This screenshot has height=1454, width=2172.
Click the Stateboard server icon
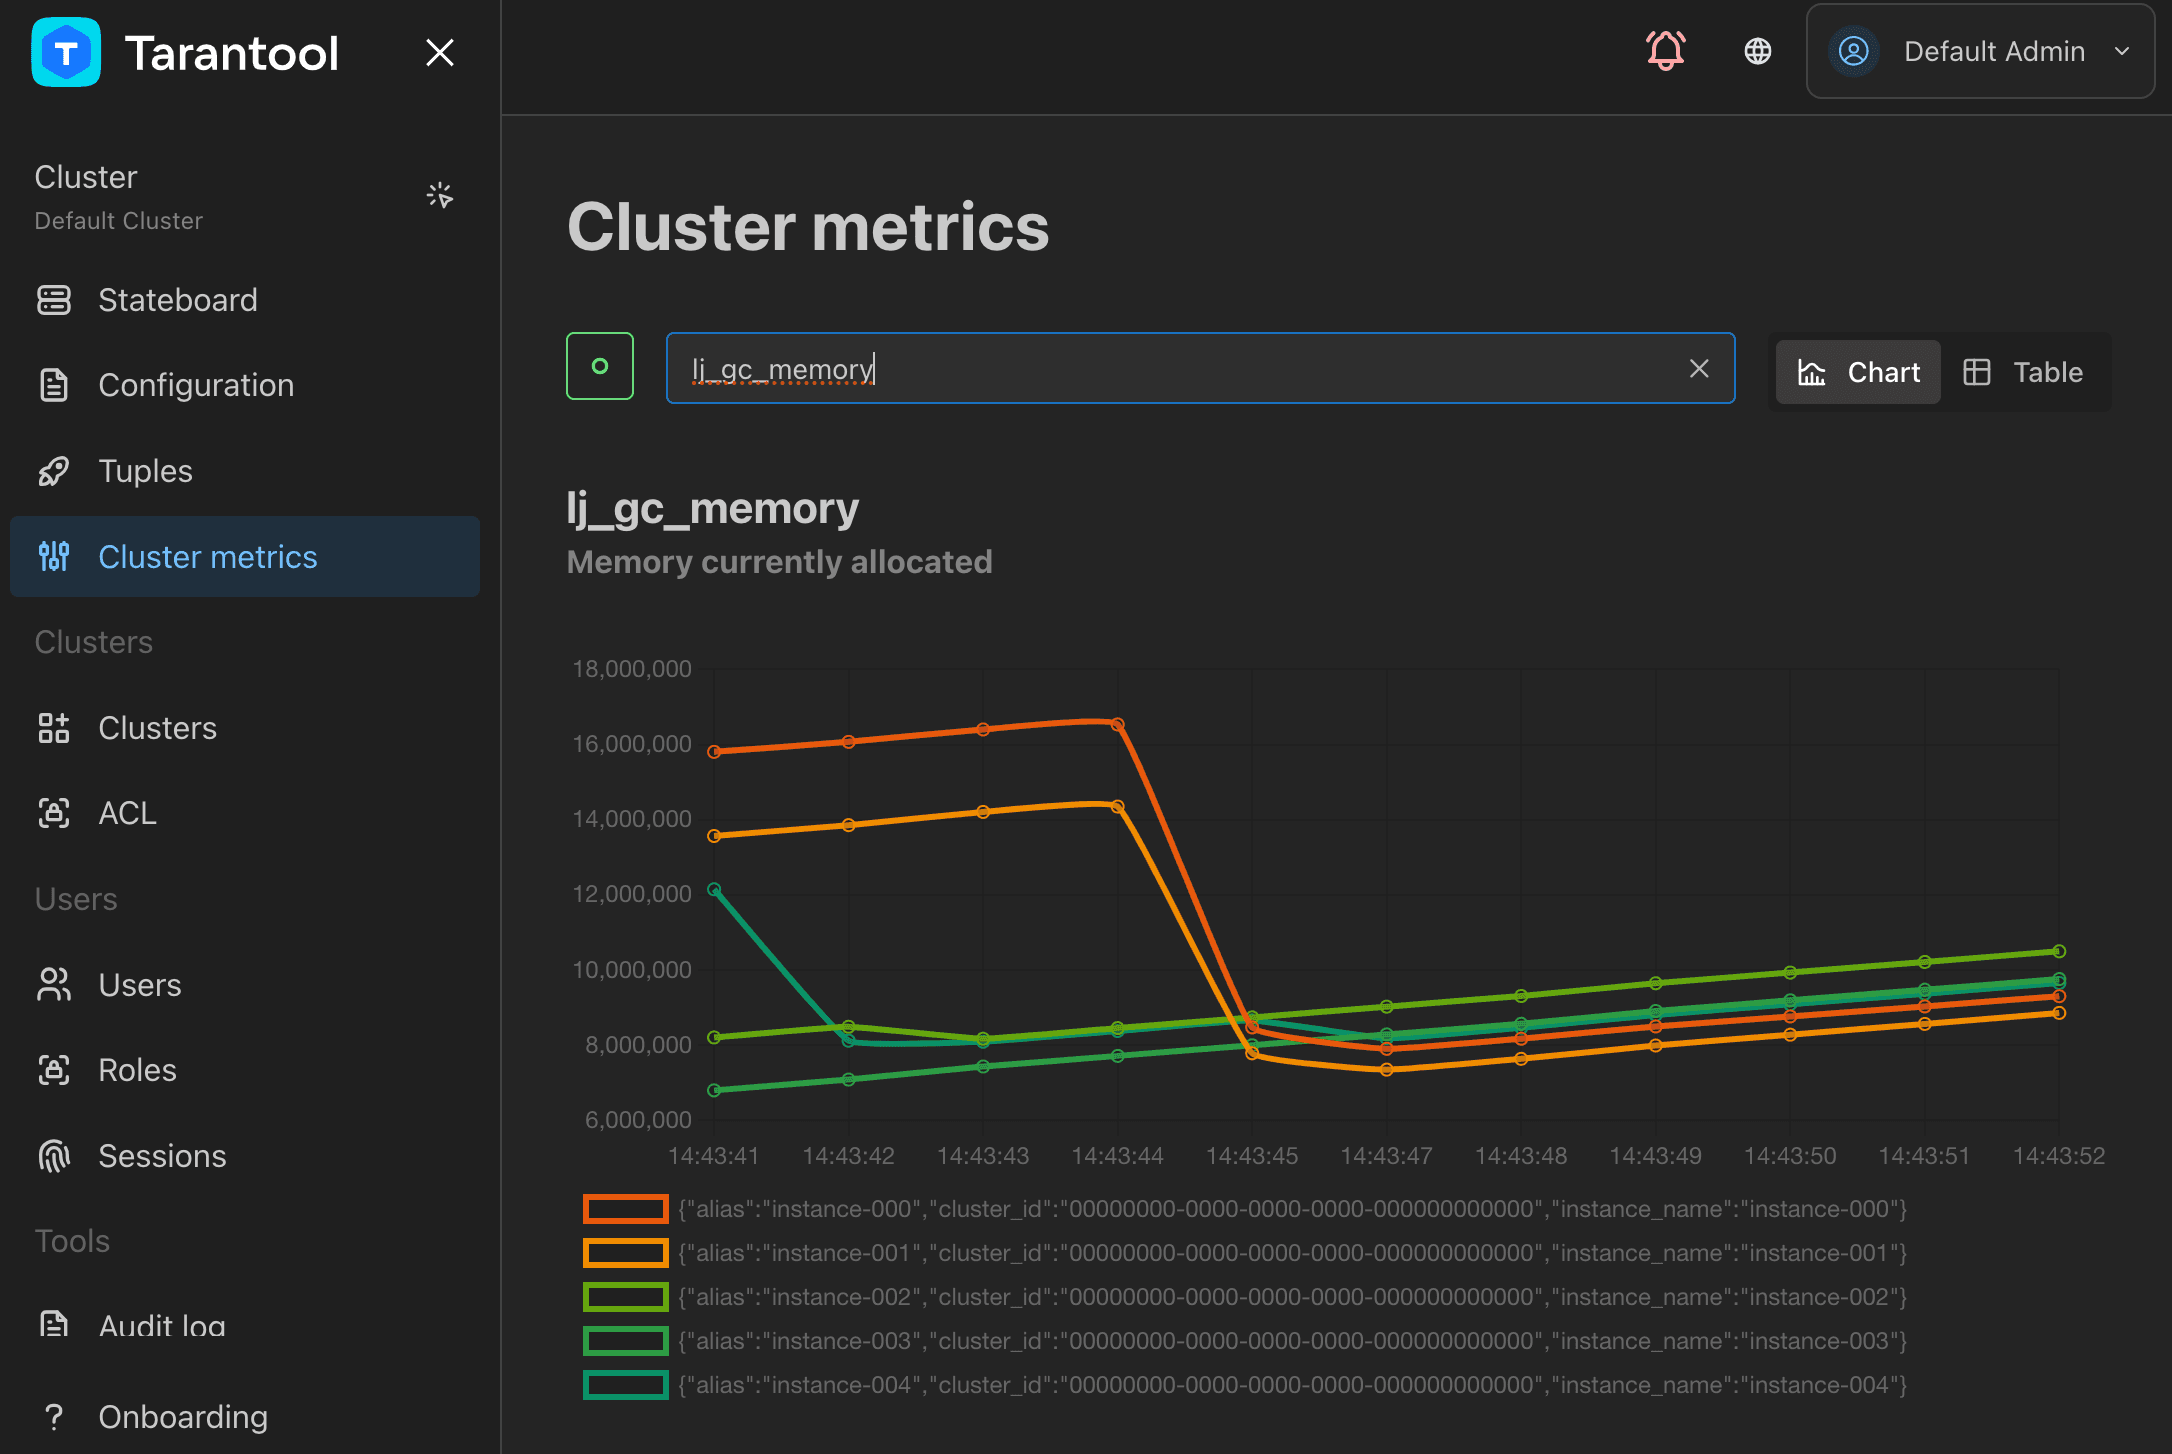[54, 300]
